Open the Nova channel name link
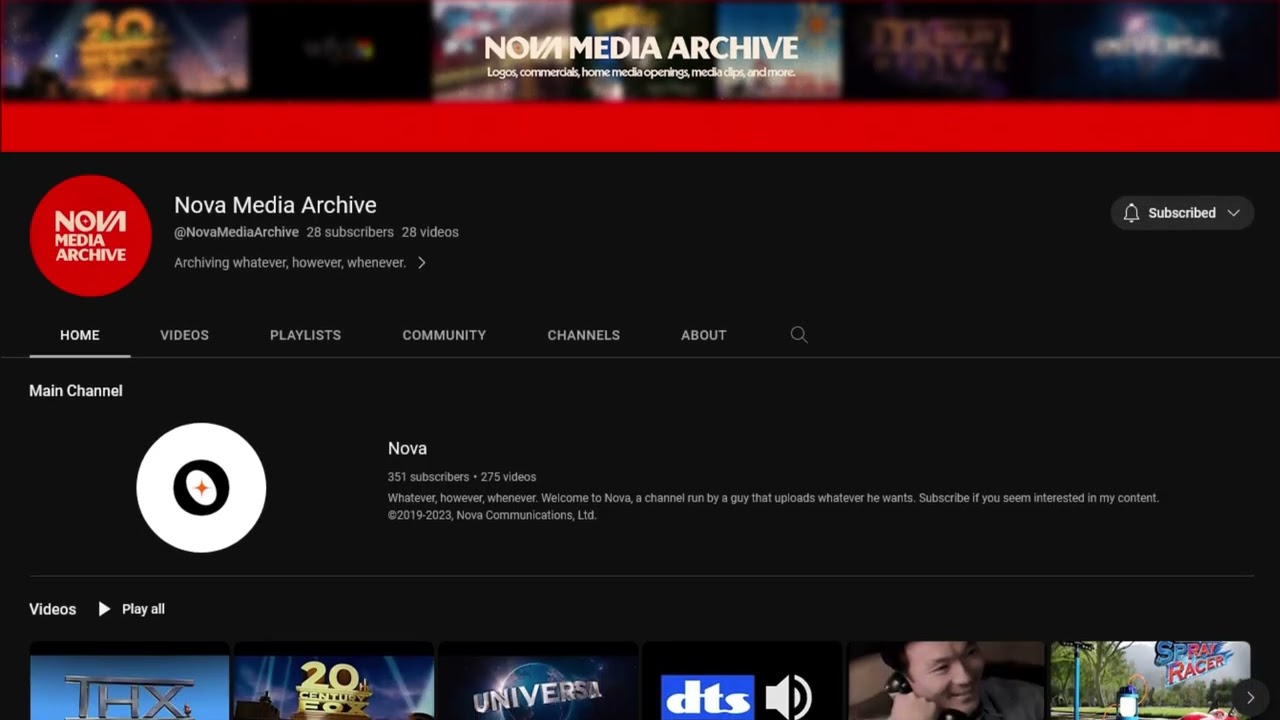This screenshot has height=720, width=1280. pyautogui.click(x=407, y=448)
